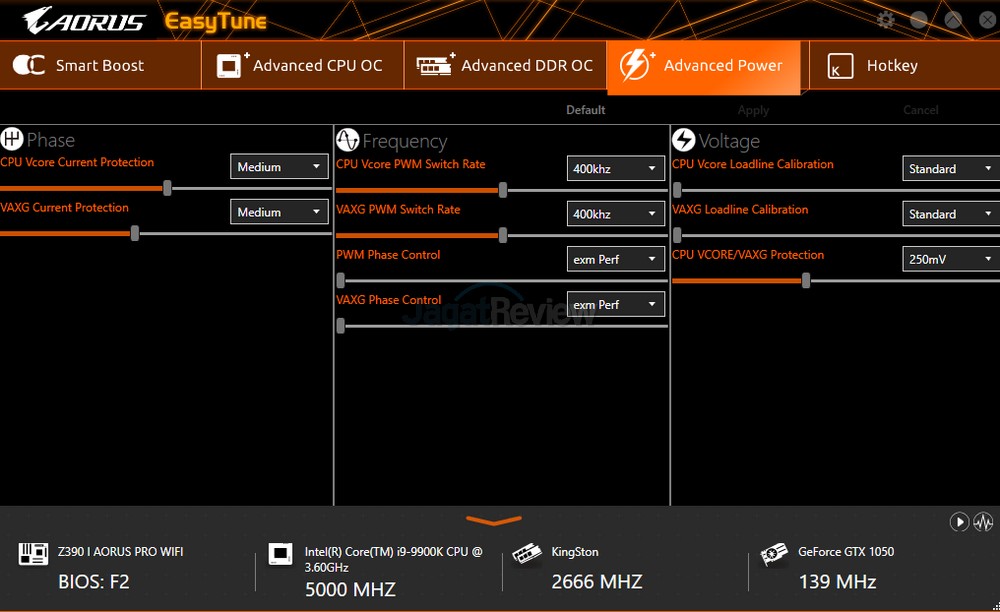1000x612 pixels.
Task: Open the hardware monitor waveform icon
Action: 983,522
